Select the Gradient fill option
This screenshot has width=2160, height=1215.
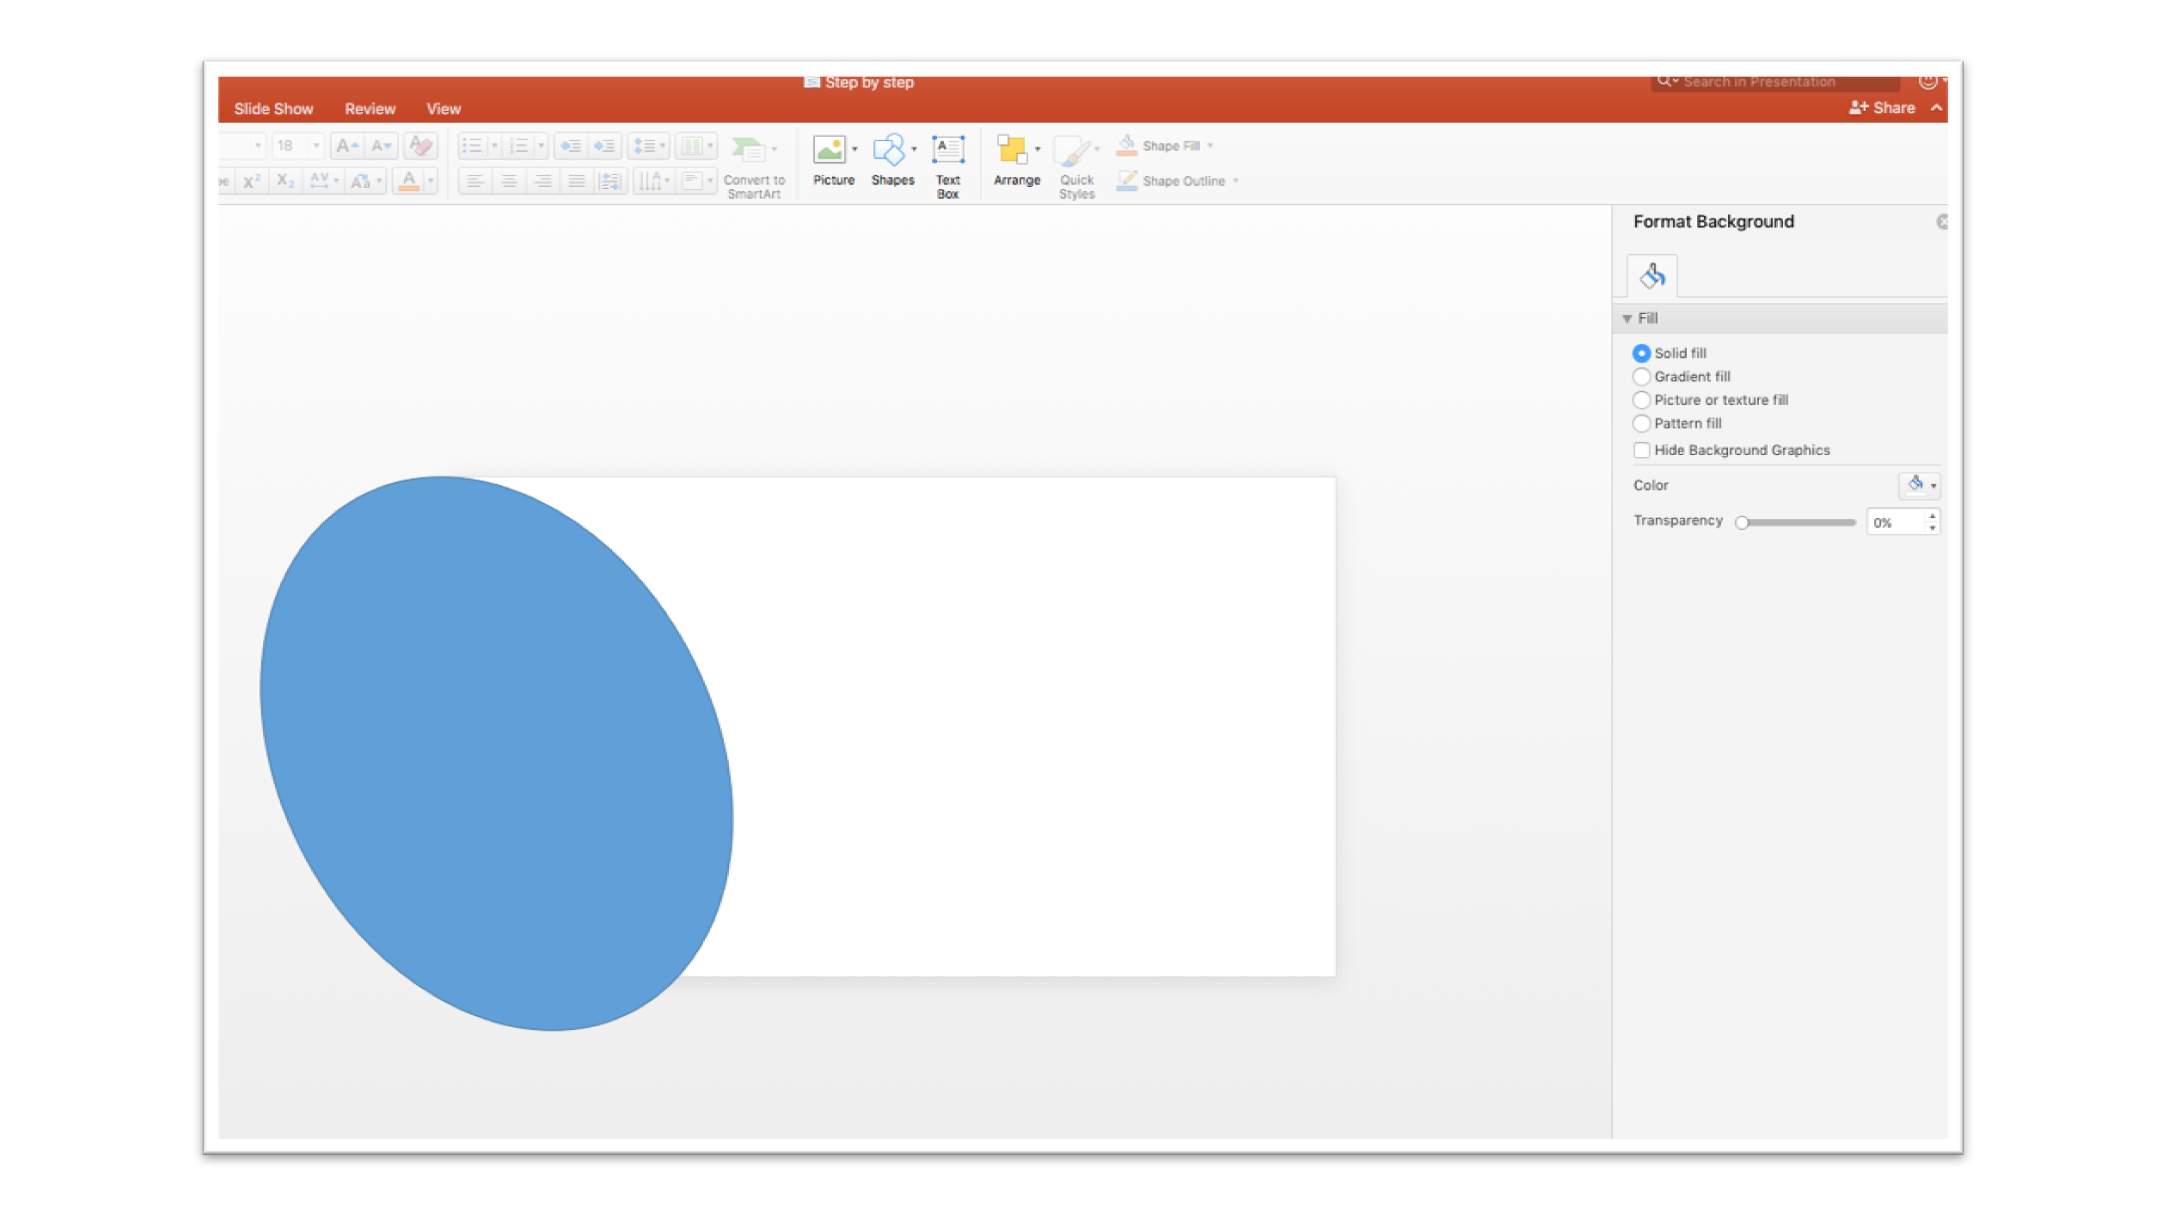pos(1641,376)
